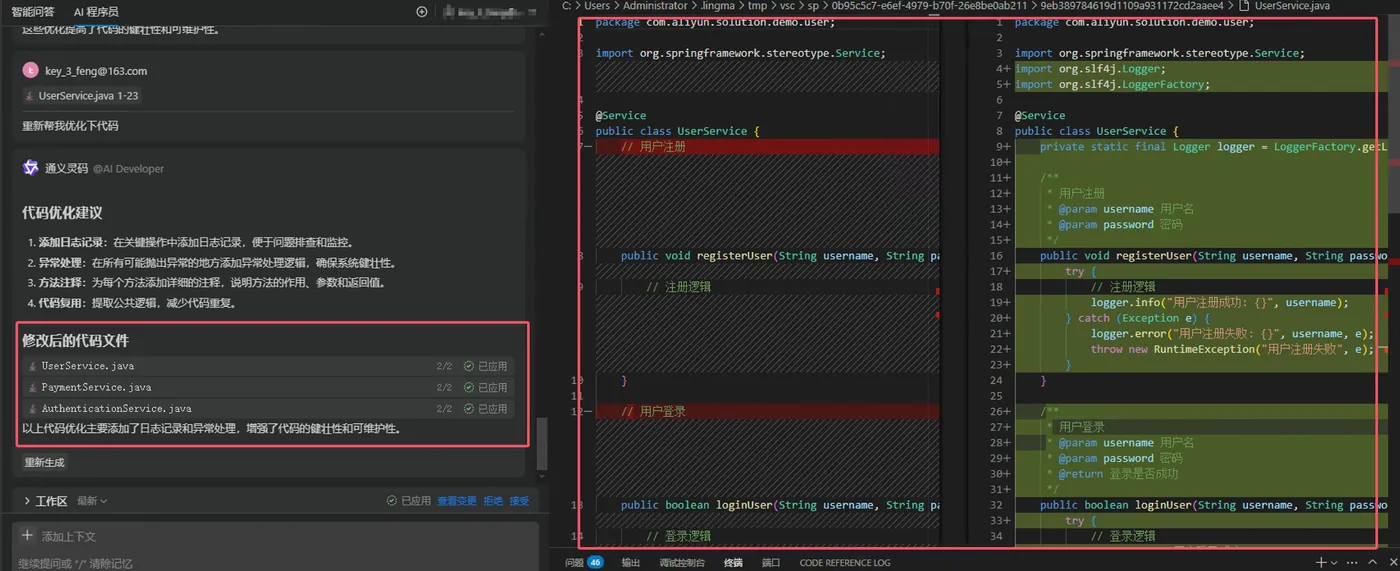Click the deleted line 7 用户注册 comment
1400x571 pixels.
[652, 146]
